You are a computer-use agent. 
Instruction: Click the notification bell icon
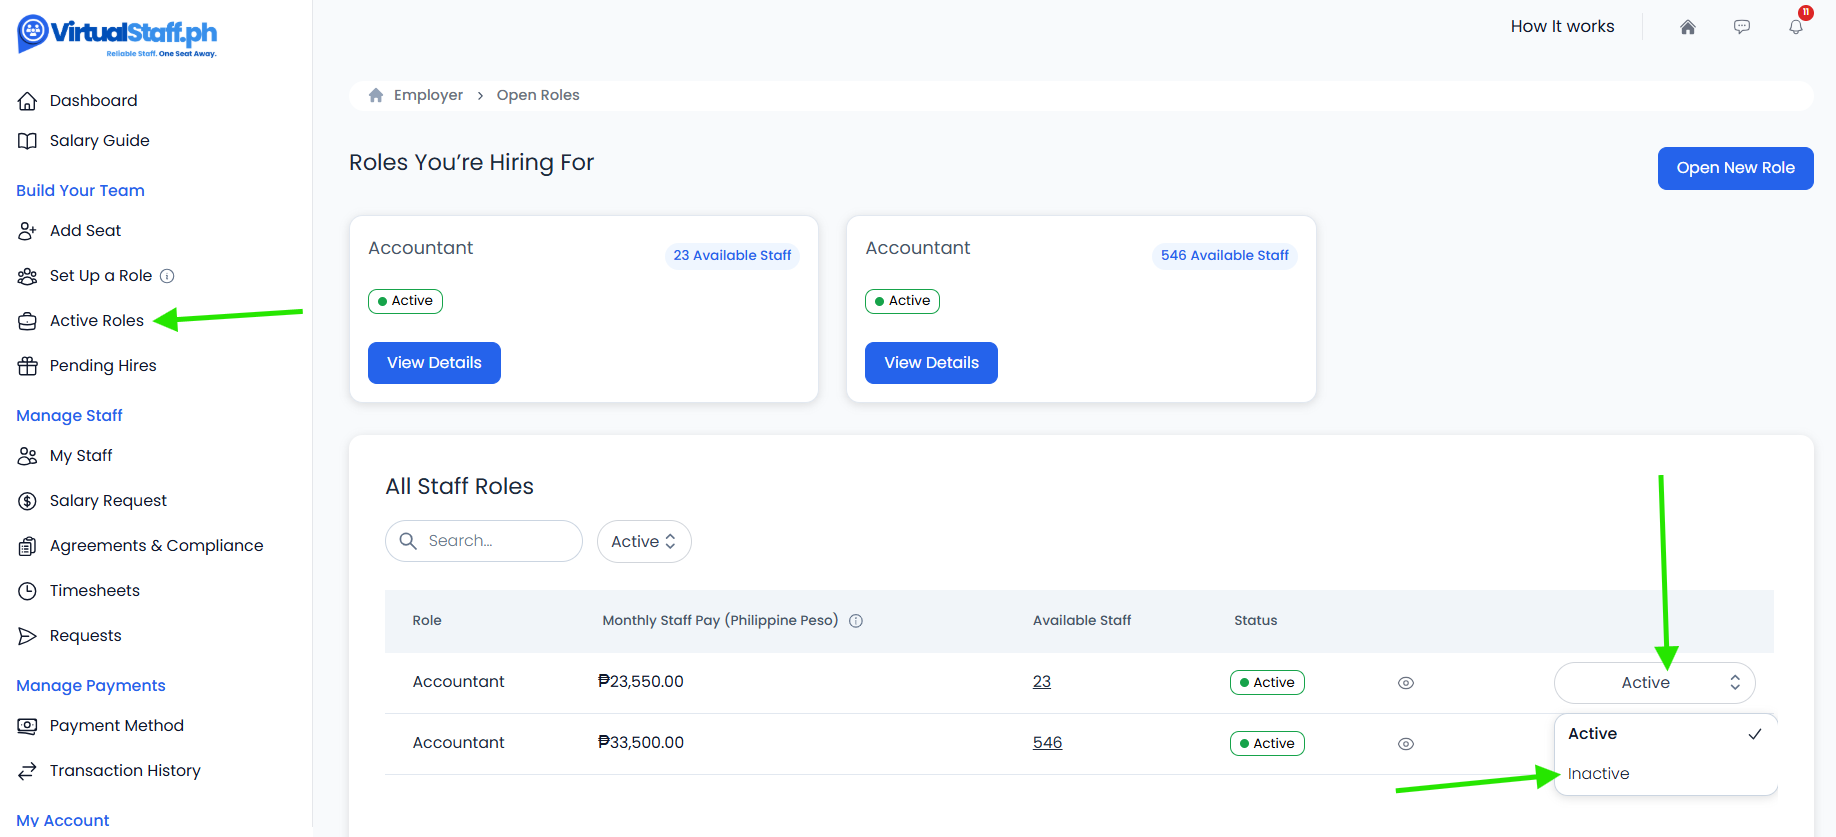[x=1796, y=27]
